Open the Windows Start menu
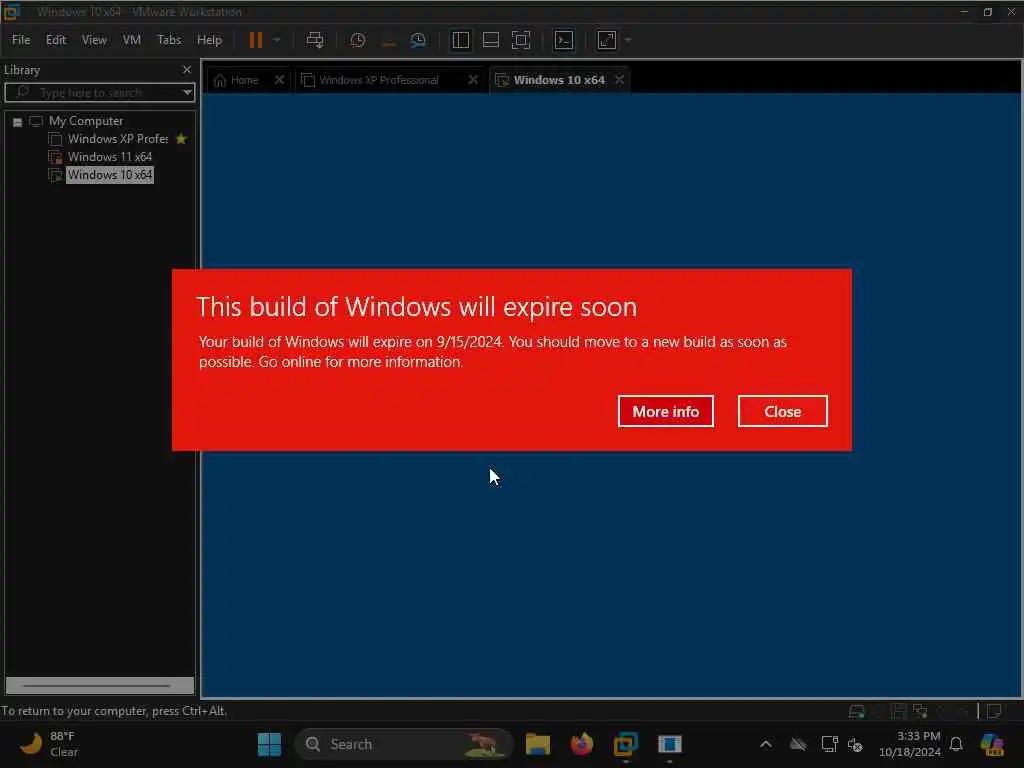Screen dimensions: 1024x768 tap(269, 744)
